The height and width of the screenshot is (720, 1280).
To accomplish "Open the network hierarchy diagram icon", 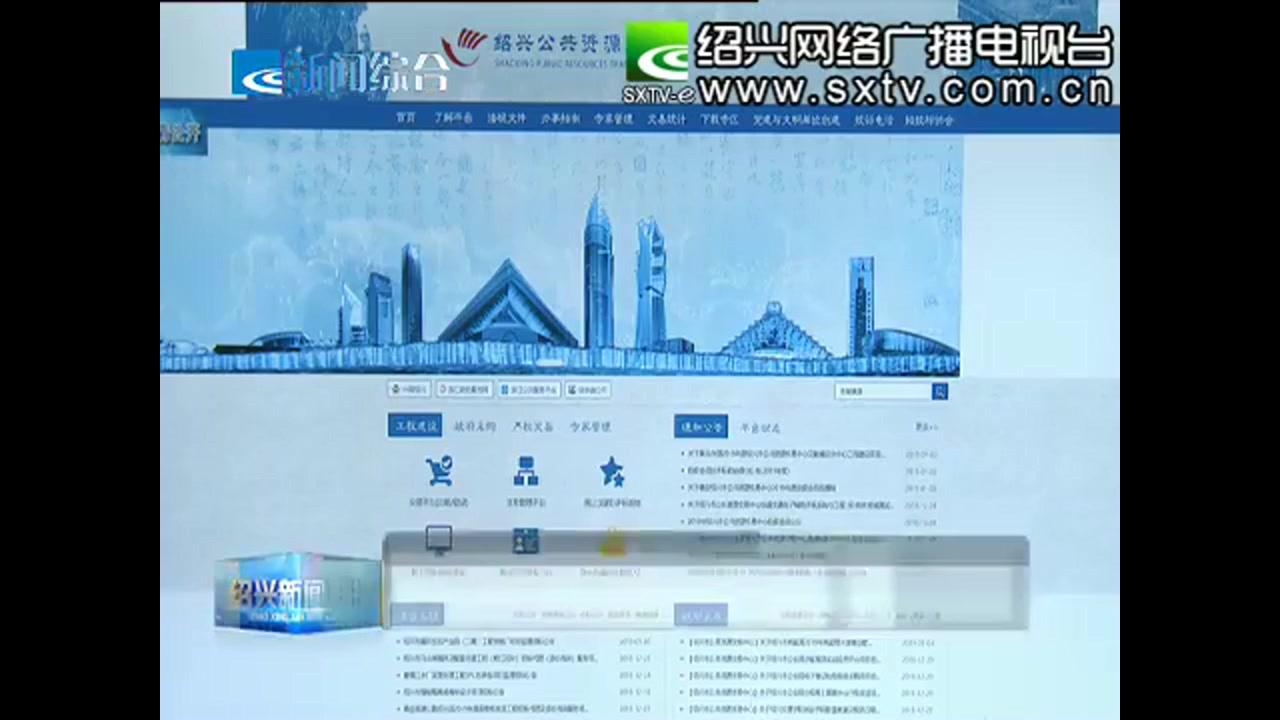I will pos(525,470).
